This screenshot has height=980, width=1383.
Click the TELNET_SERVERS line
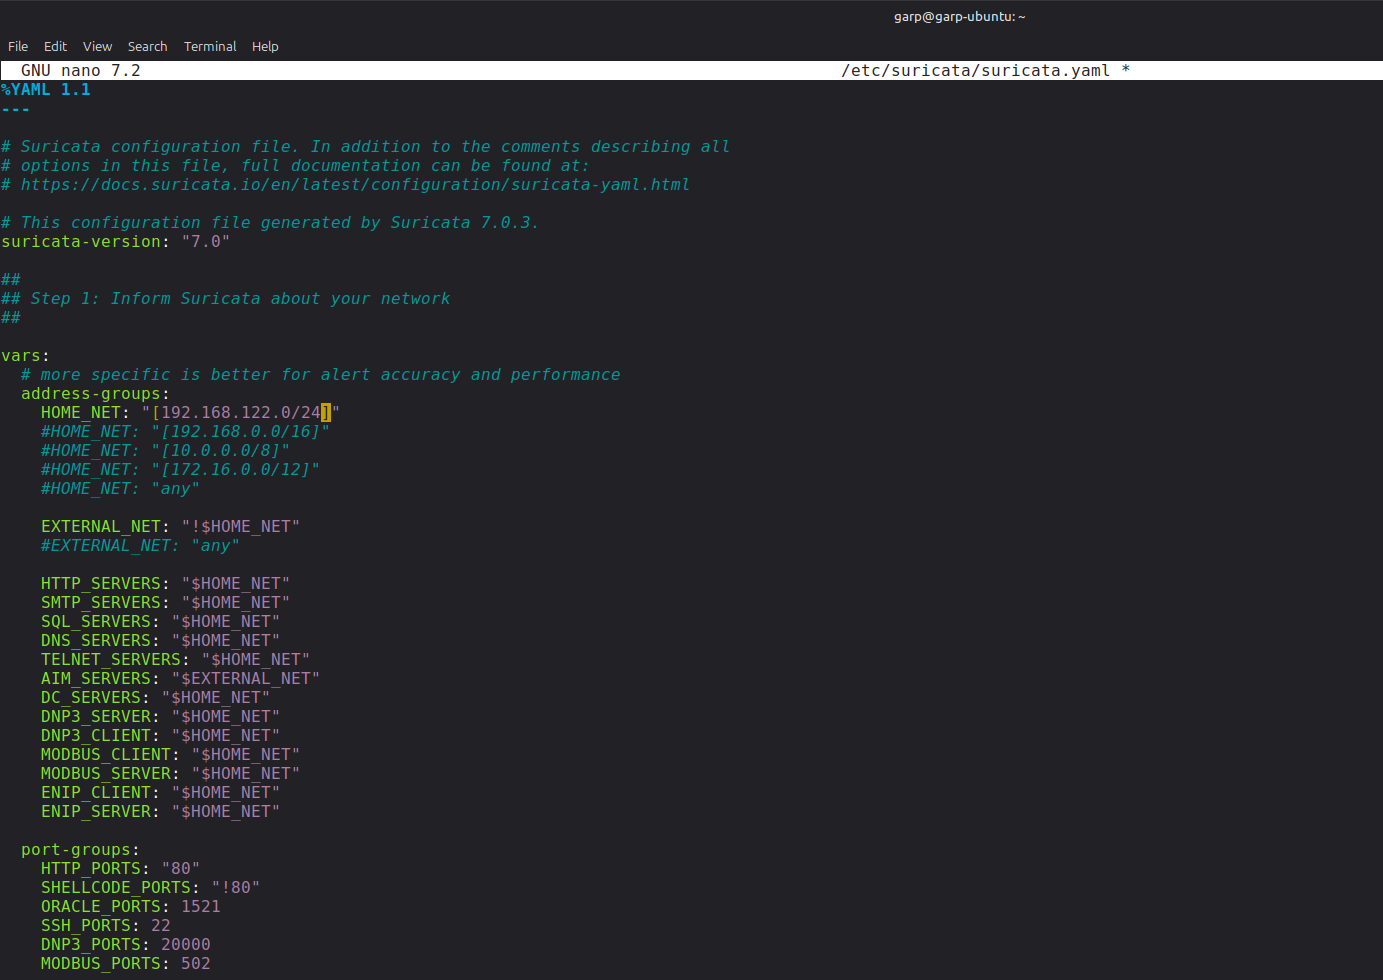coord(176,660)
